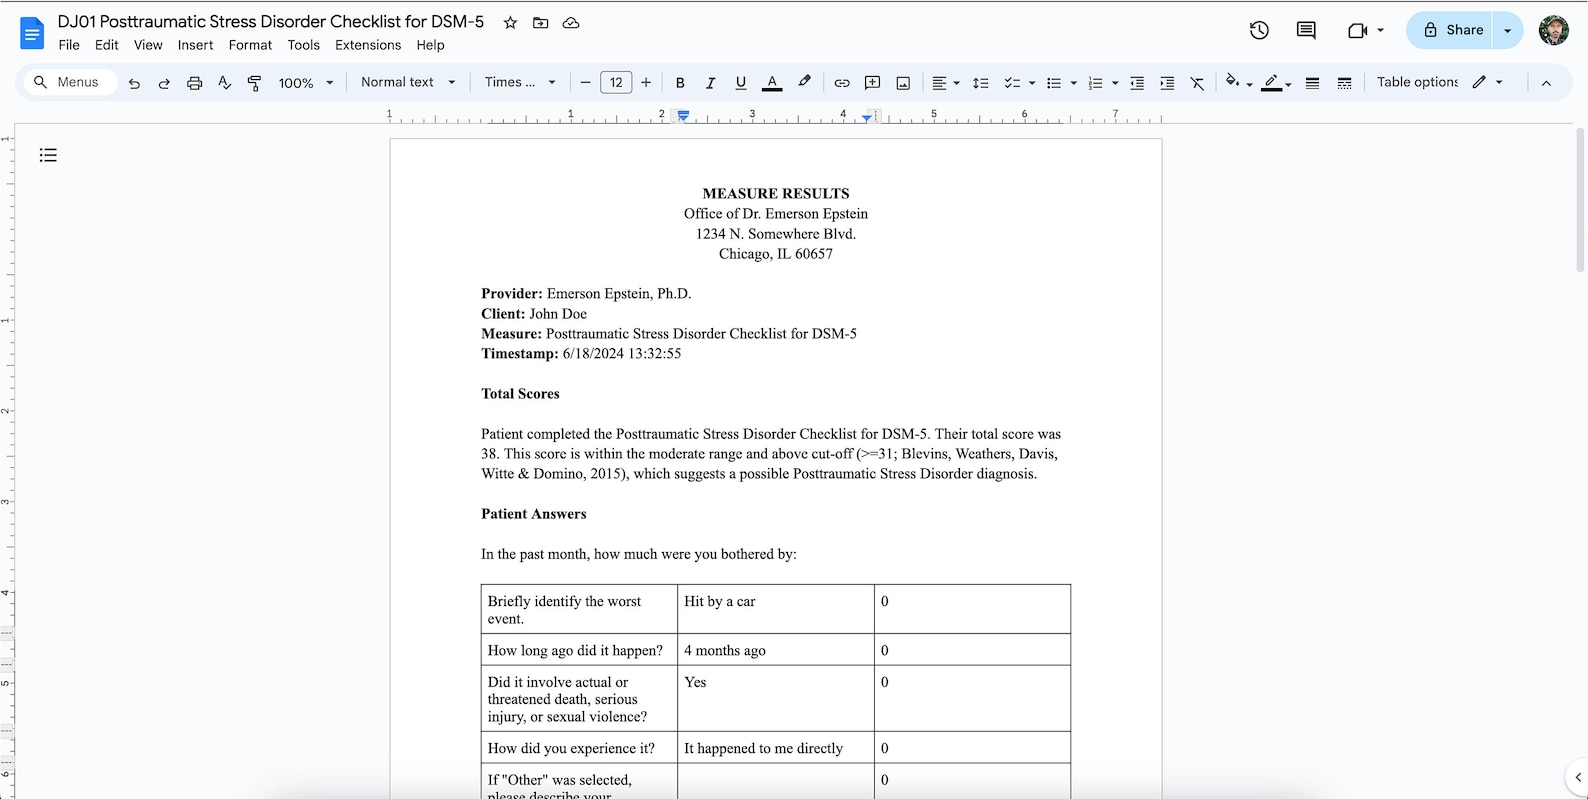Screen dimensions: 1588x799
Task: Click the "It happened to me directly" cell
Action: [775, 748]
